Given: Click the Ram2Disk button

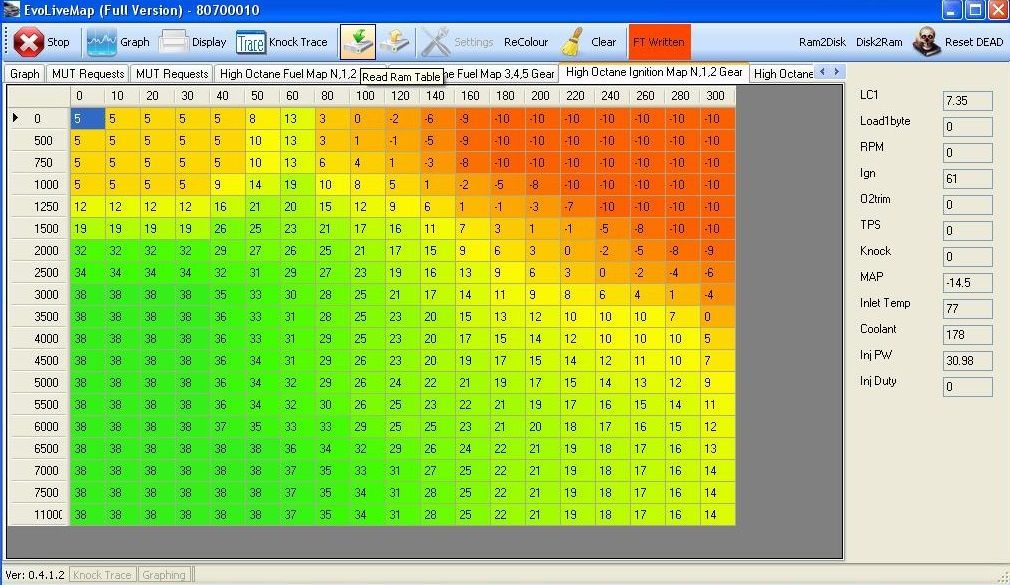Looking at the screenshot, I should [x=822, y=43].
